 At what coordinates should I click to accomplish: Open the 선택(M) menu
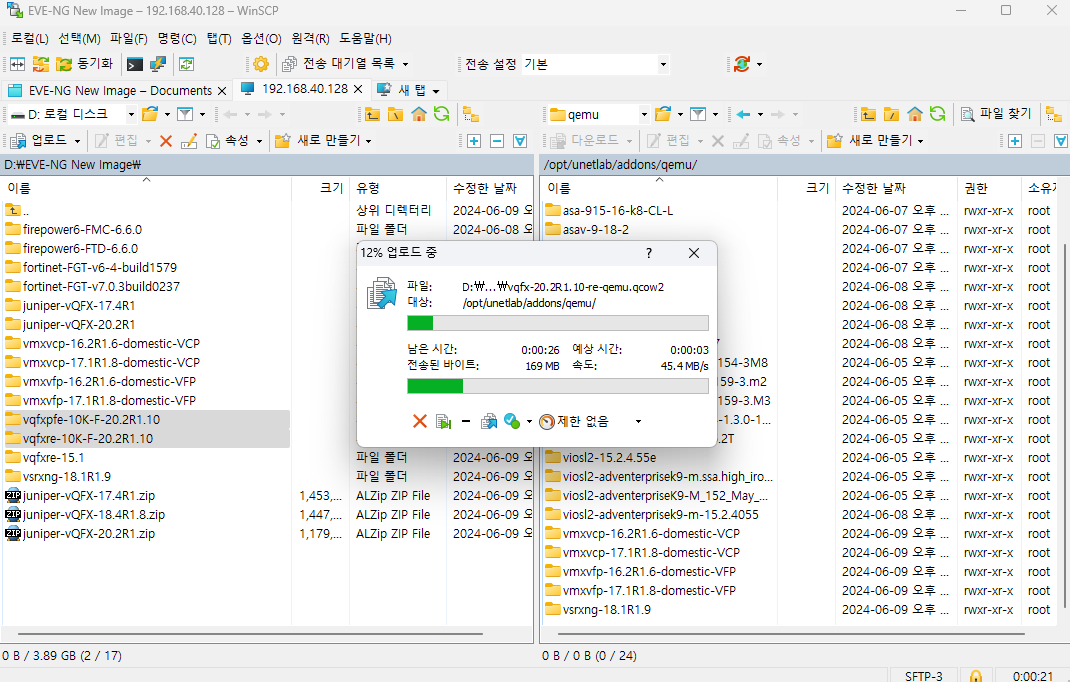click(x=79, y=39)
